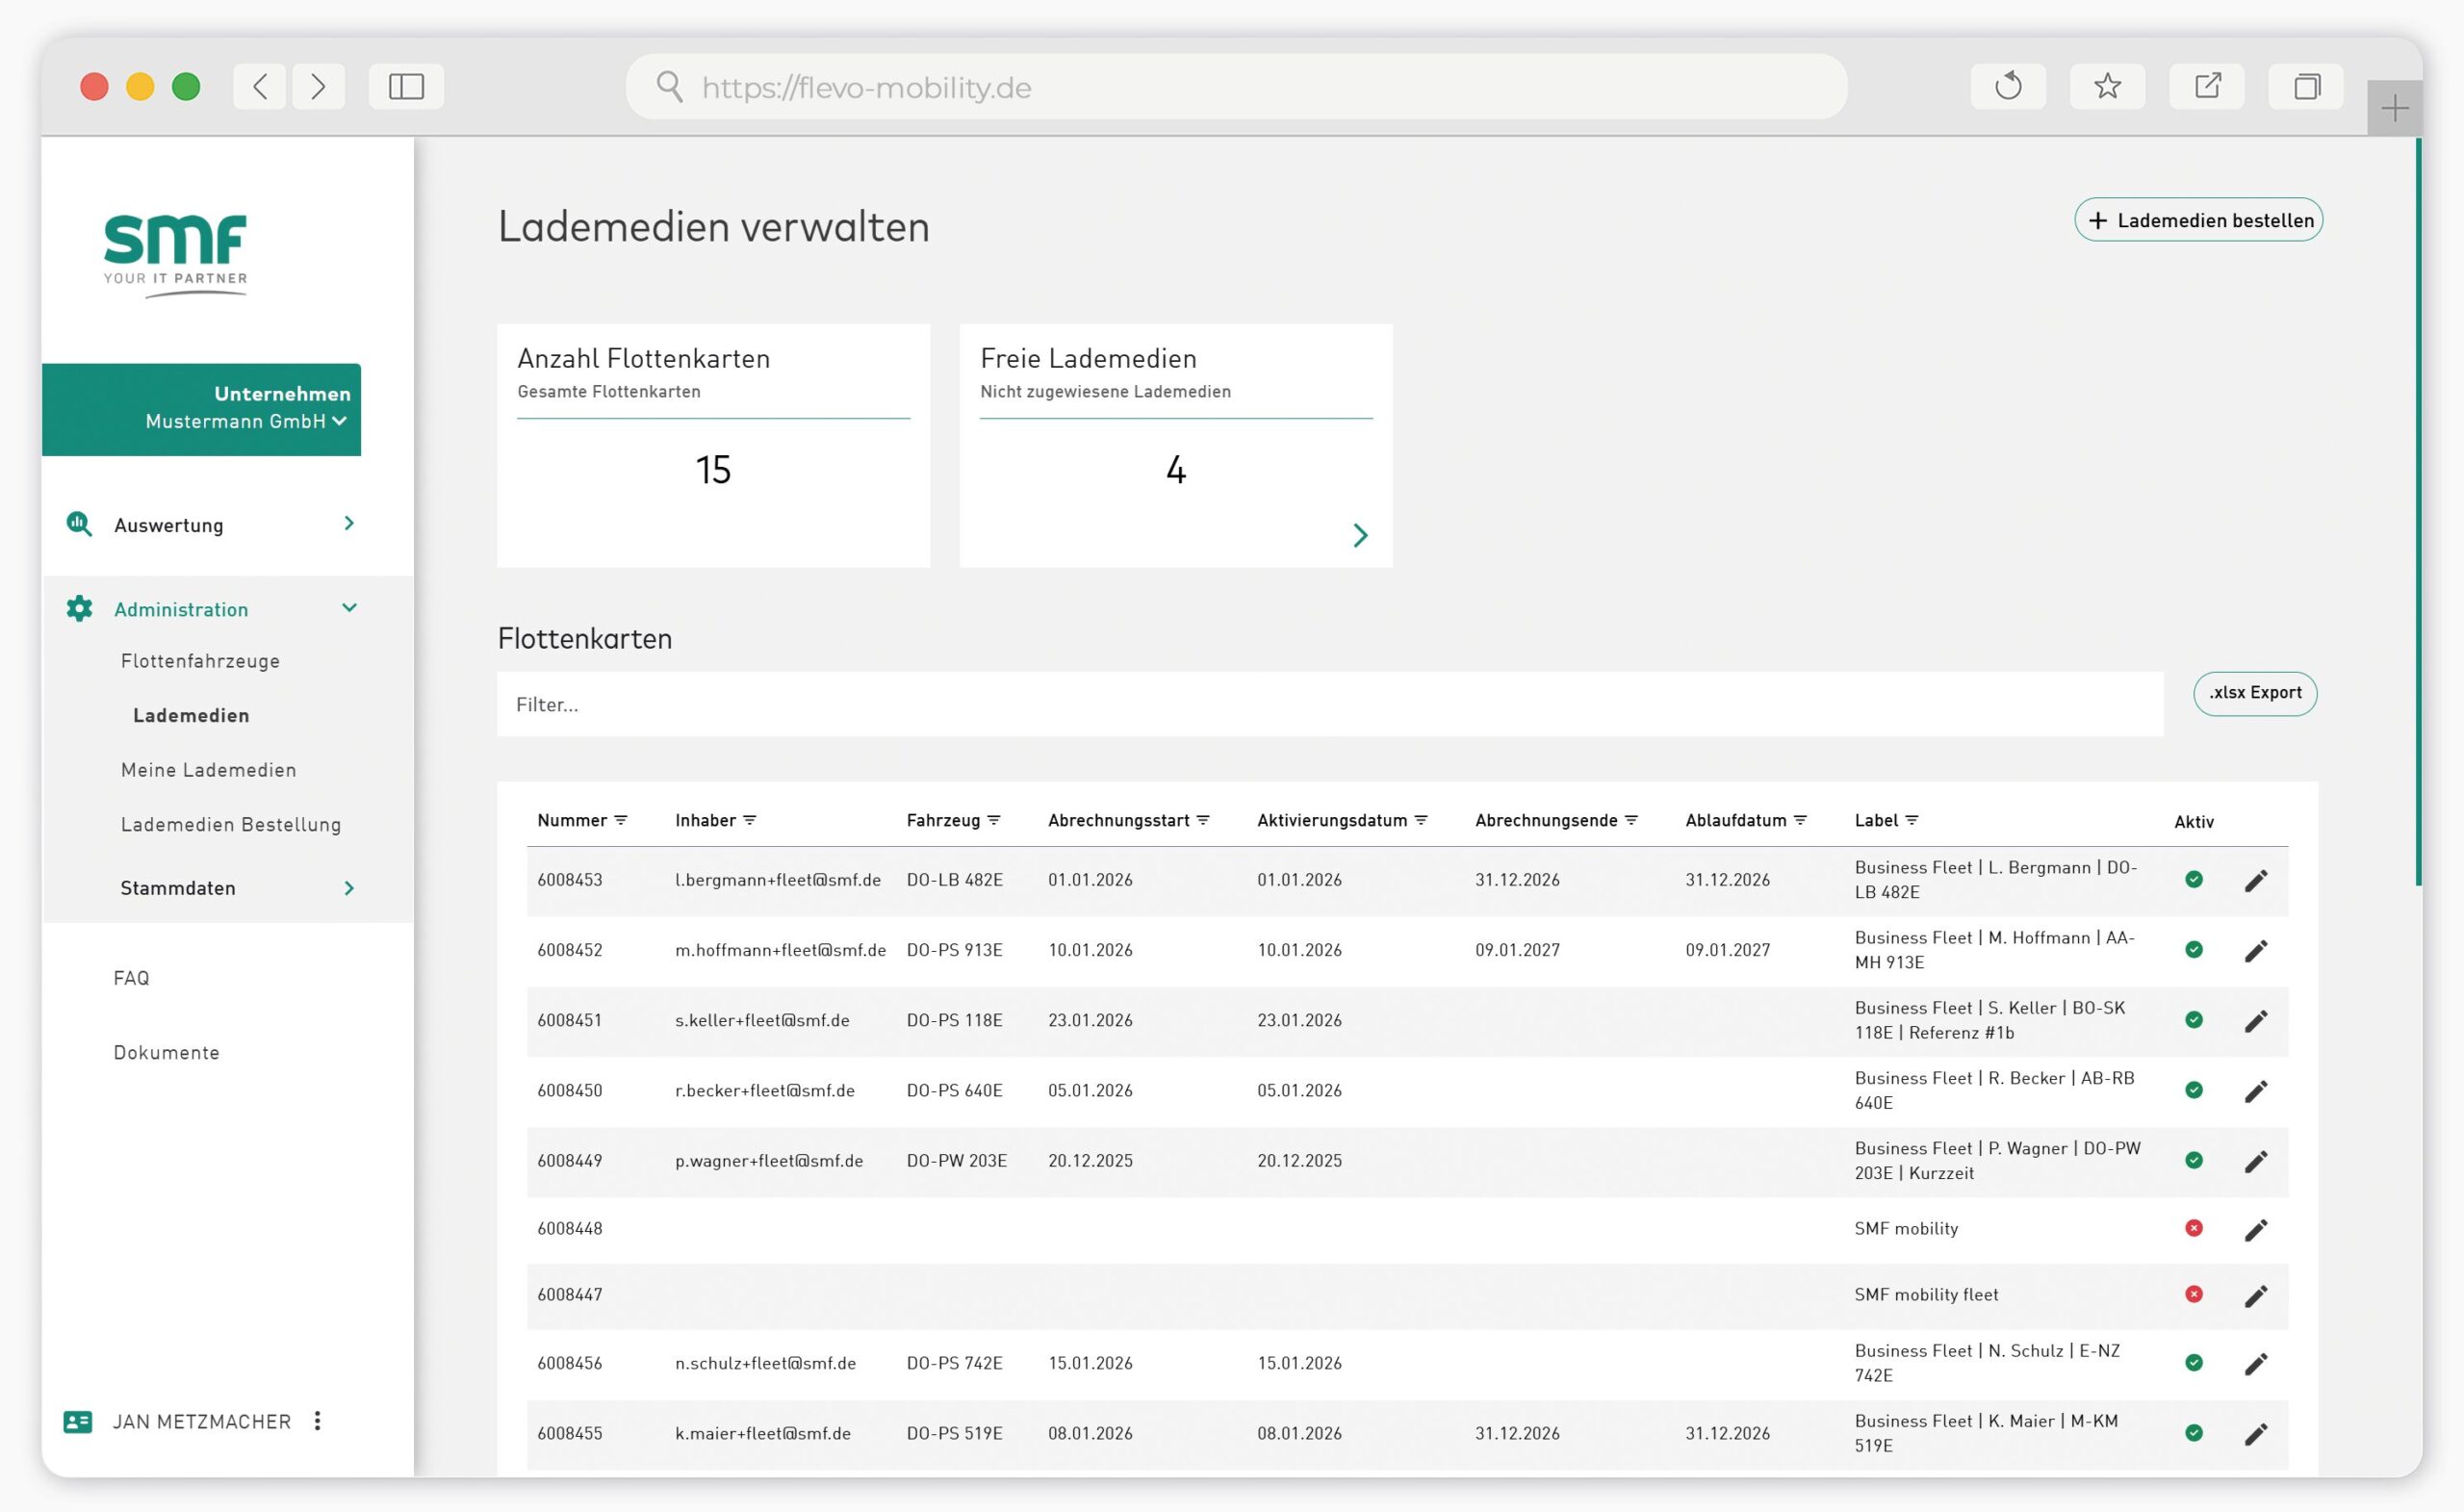
Task: Toggle the red inactive status of card 6008448
Action: [x=2194, y=1228]
